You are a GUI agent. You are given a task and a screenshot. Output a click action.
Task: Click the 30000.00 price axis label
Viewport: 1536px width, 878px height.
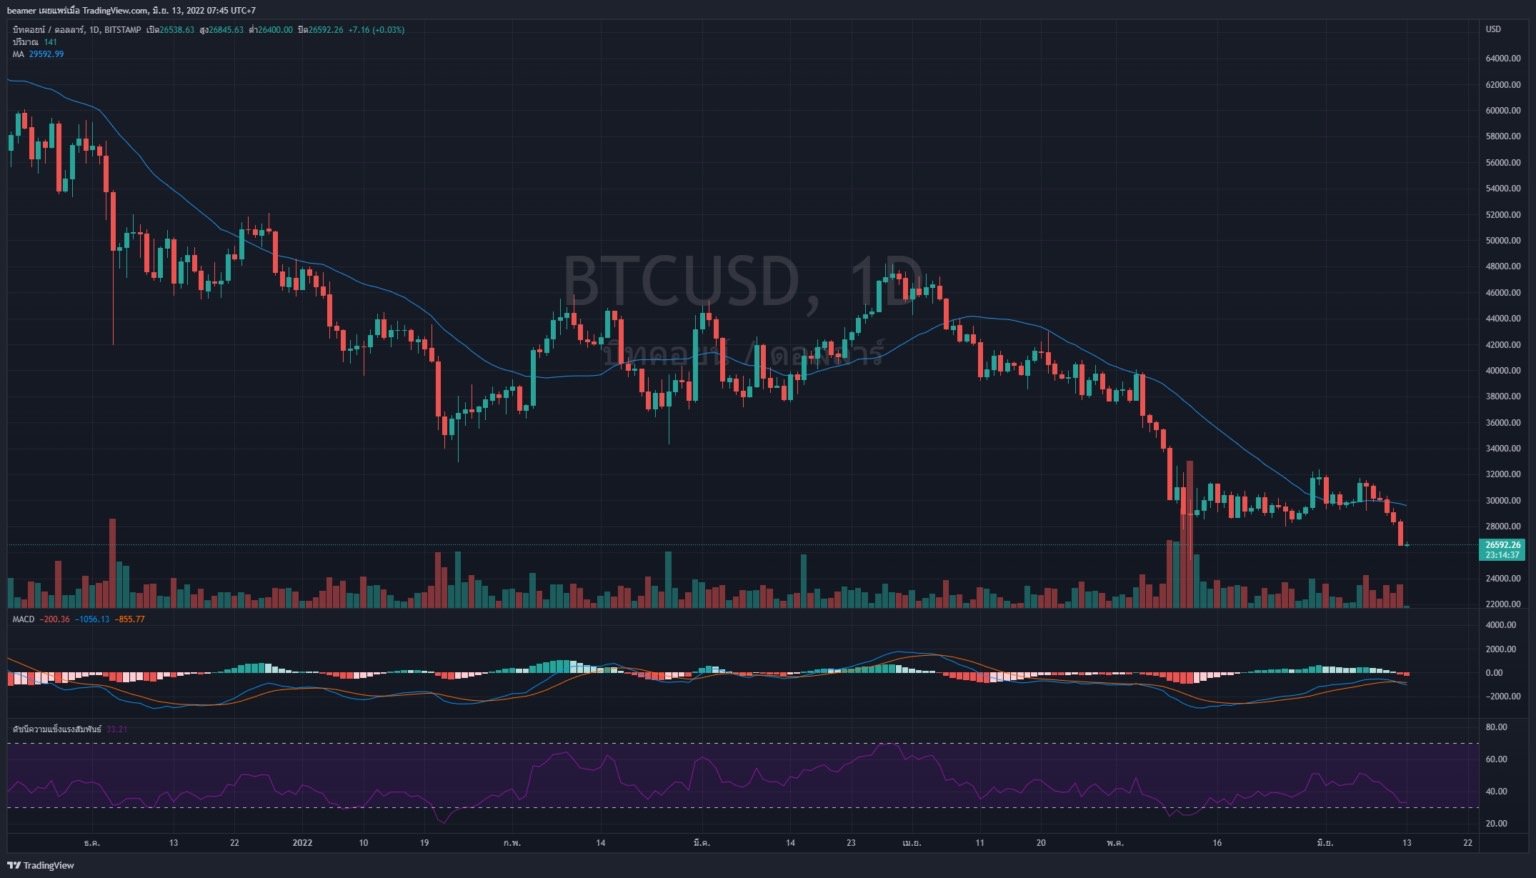tap(1503, 500)
